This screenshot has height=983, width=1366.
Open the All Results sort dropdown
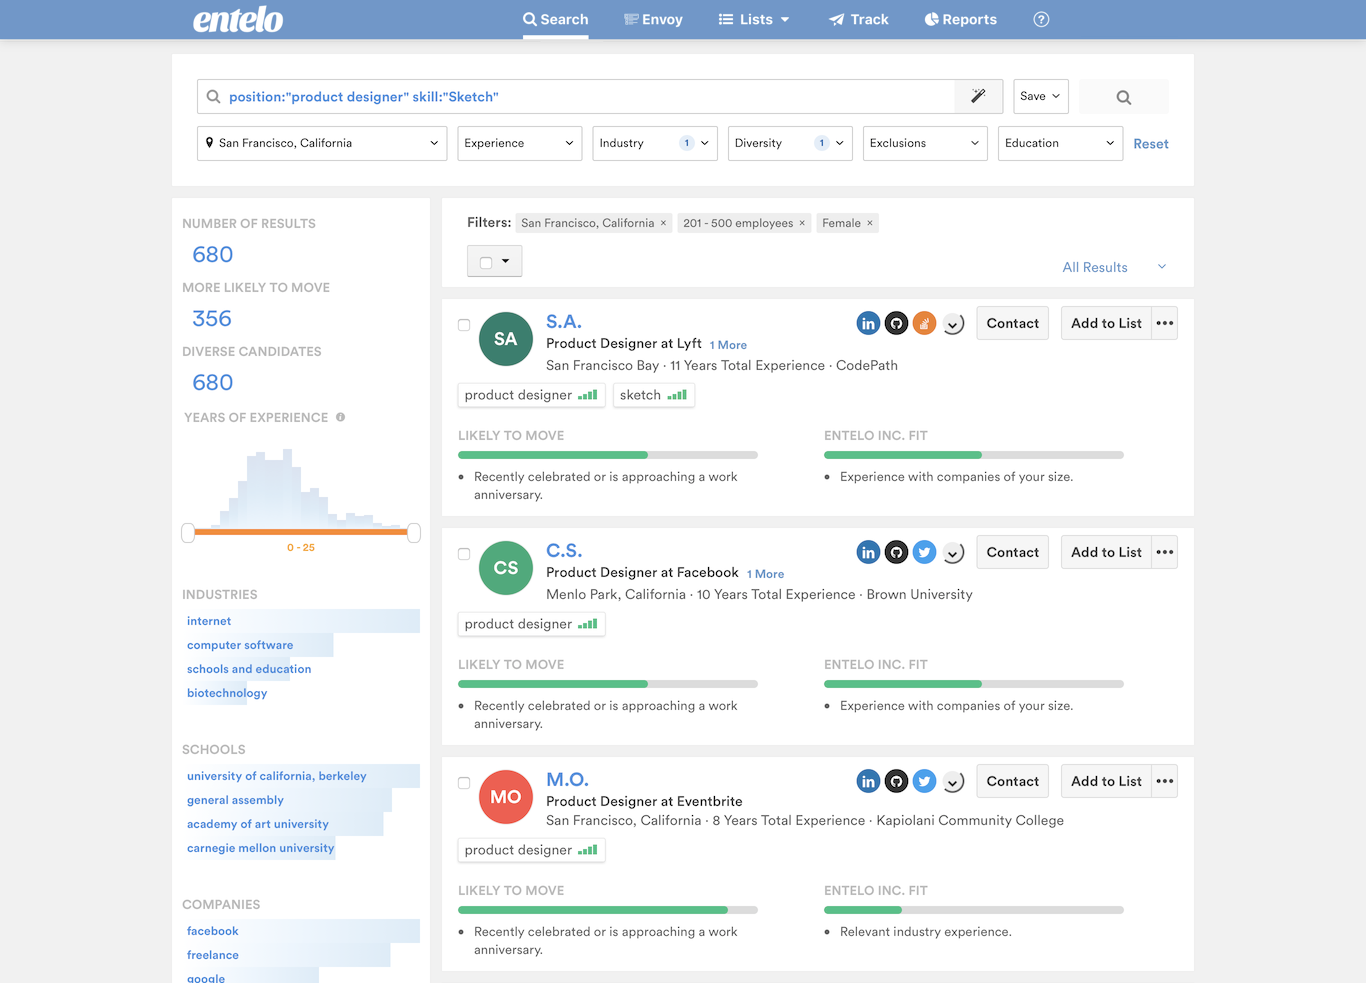click(x=1113, y=267)
